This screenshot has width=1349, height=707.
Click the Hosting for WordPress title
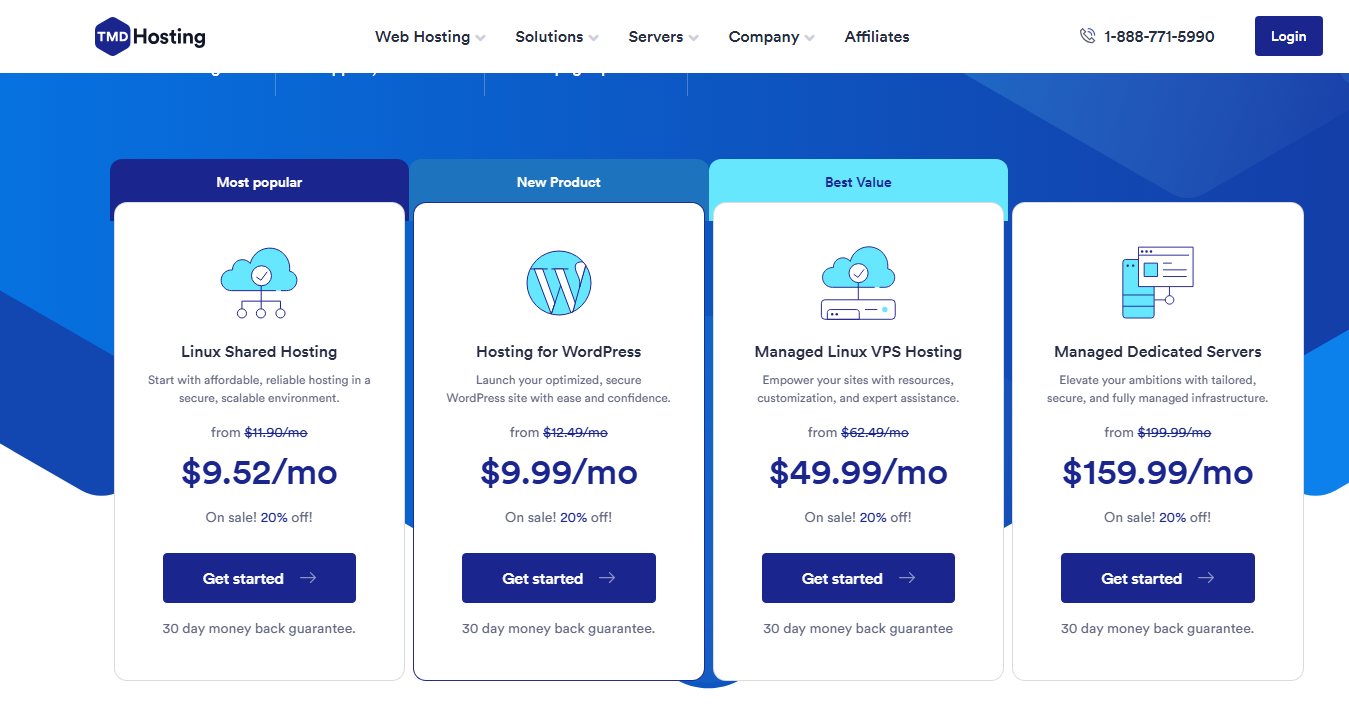point(558,352)
